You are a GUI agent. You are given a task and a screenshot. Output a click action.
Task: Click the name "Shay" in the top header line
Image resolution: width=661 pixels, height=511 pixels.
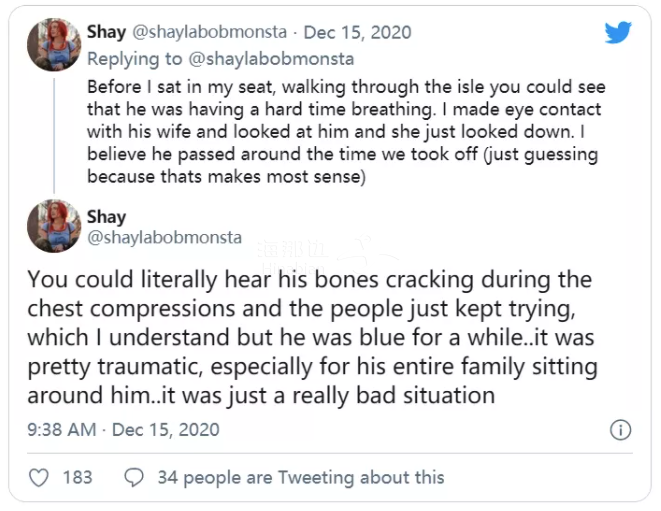(107, 31)
